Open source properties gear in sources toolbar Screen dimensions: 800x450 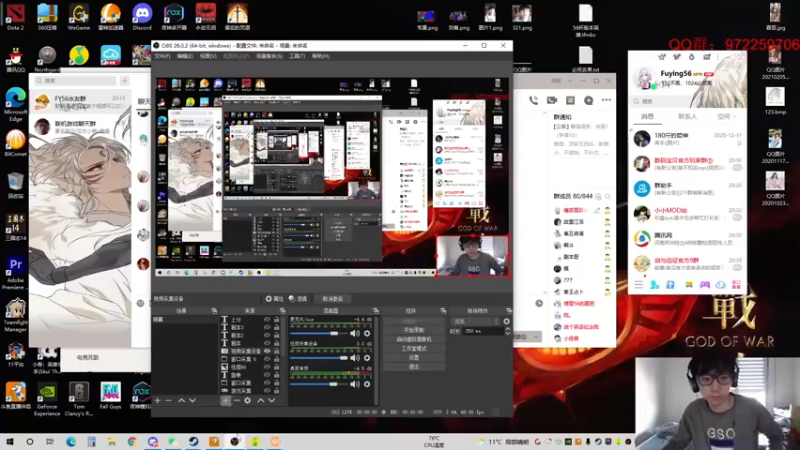[247, 401]
